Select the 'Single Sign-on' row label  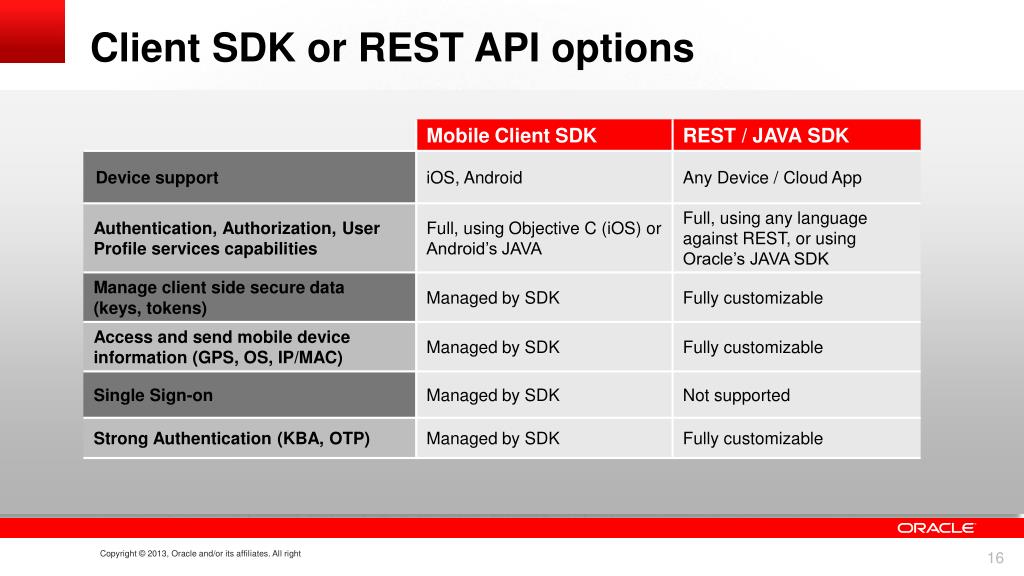pyautogui.click(x=249, y=395)
